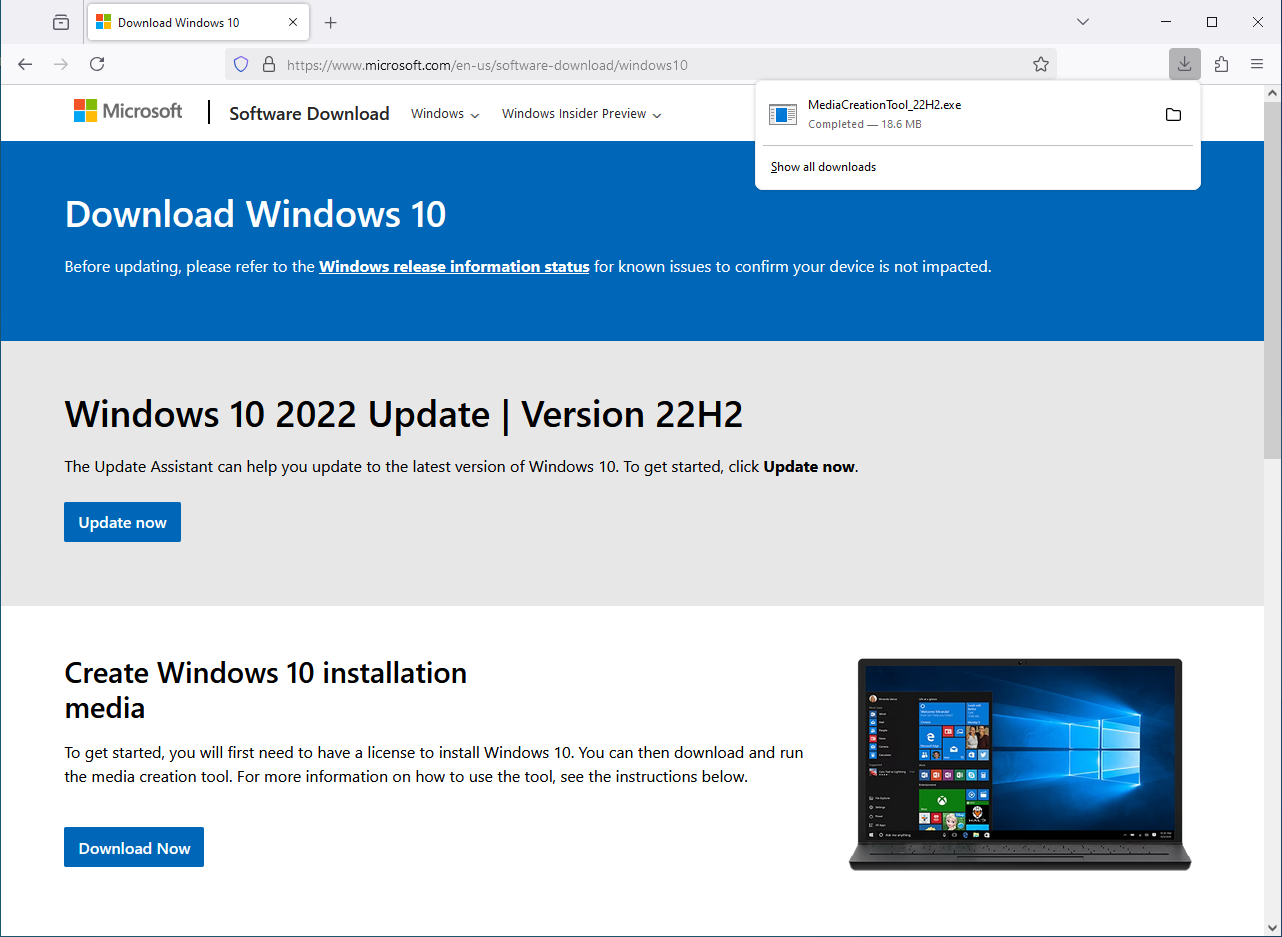Click the Completed — 18.6 MB status

[865, 124]
